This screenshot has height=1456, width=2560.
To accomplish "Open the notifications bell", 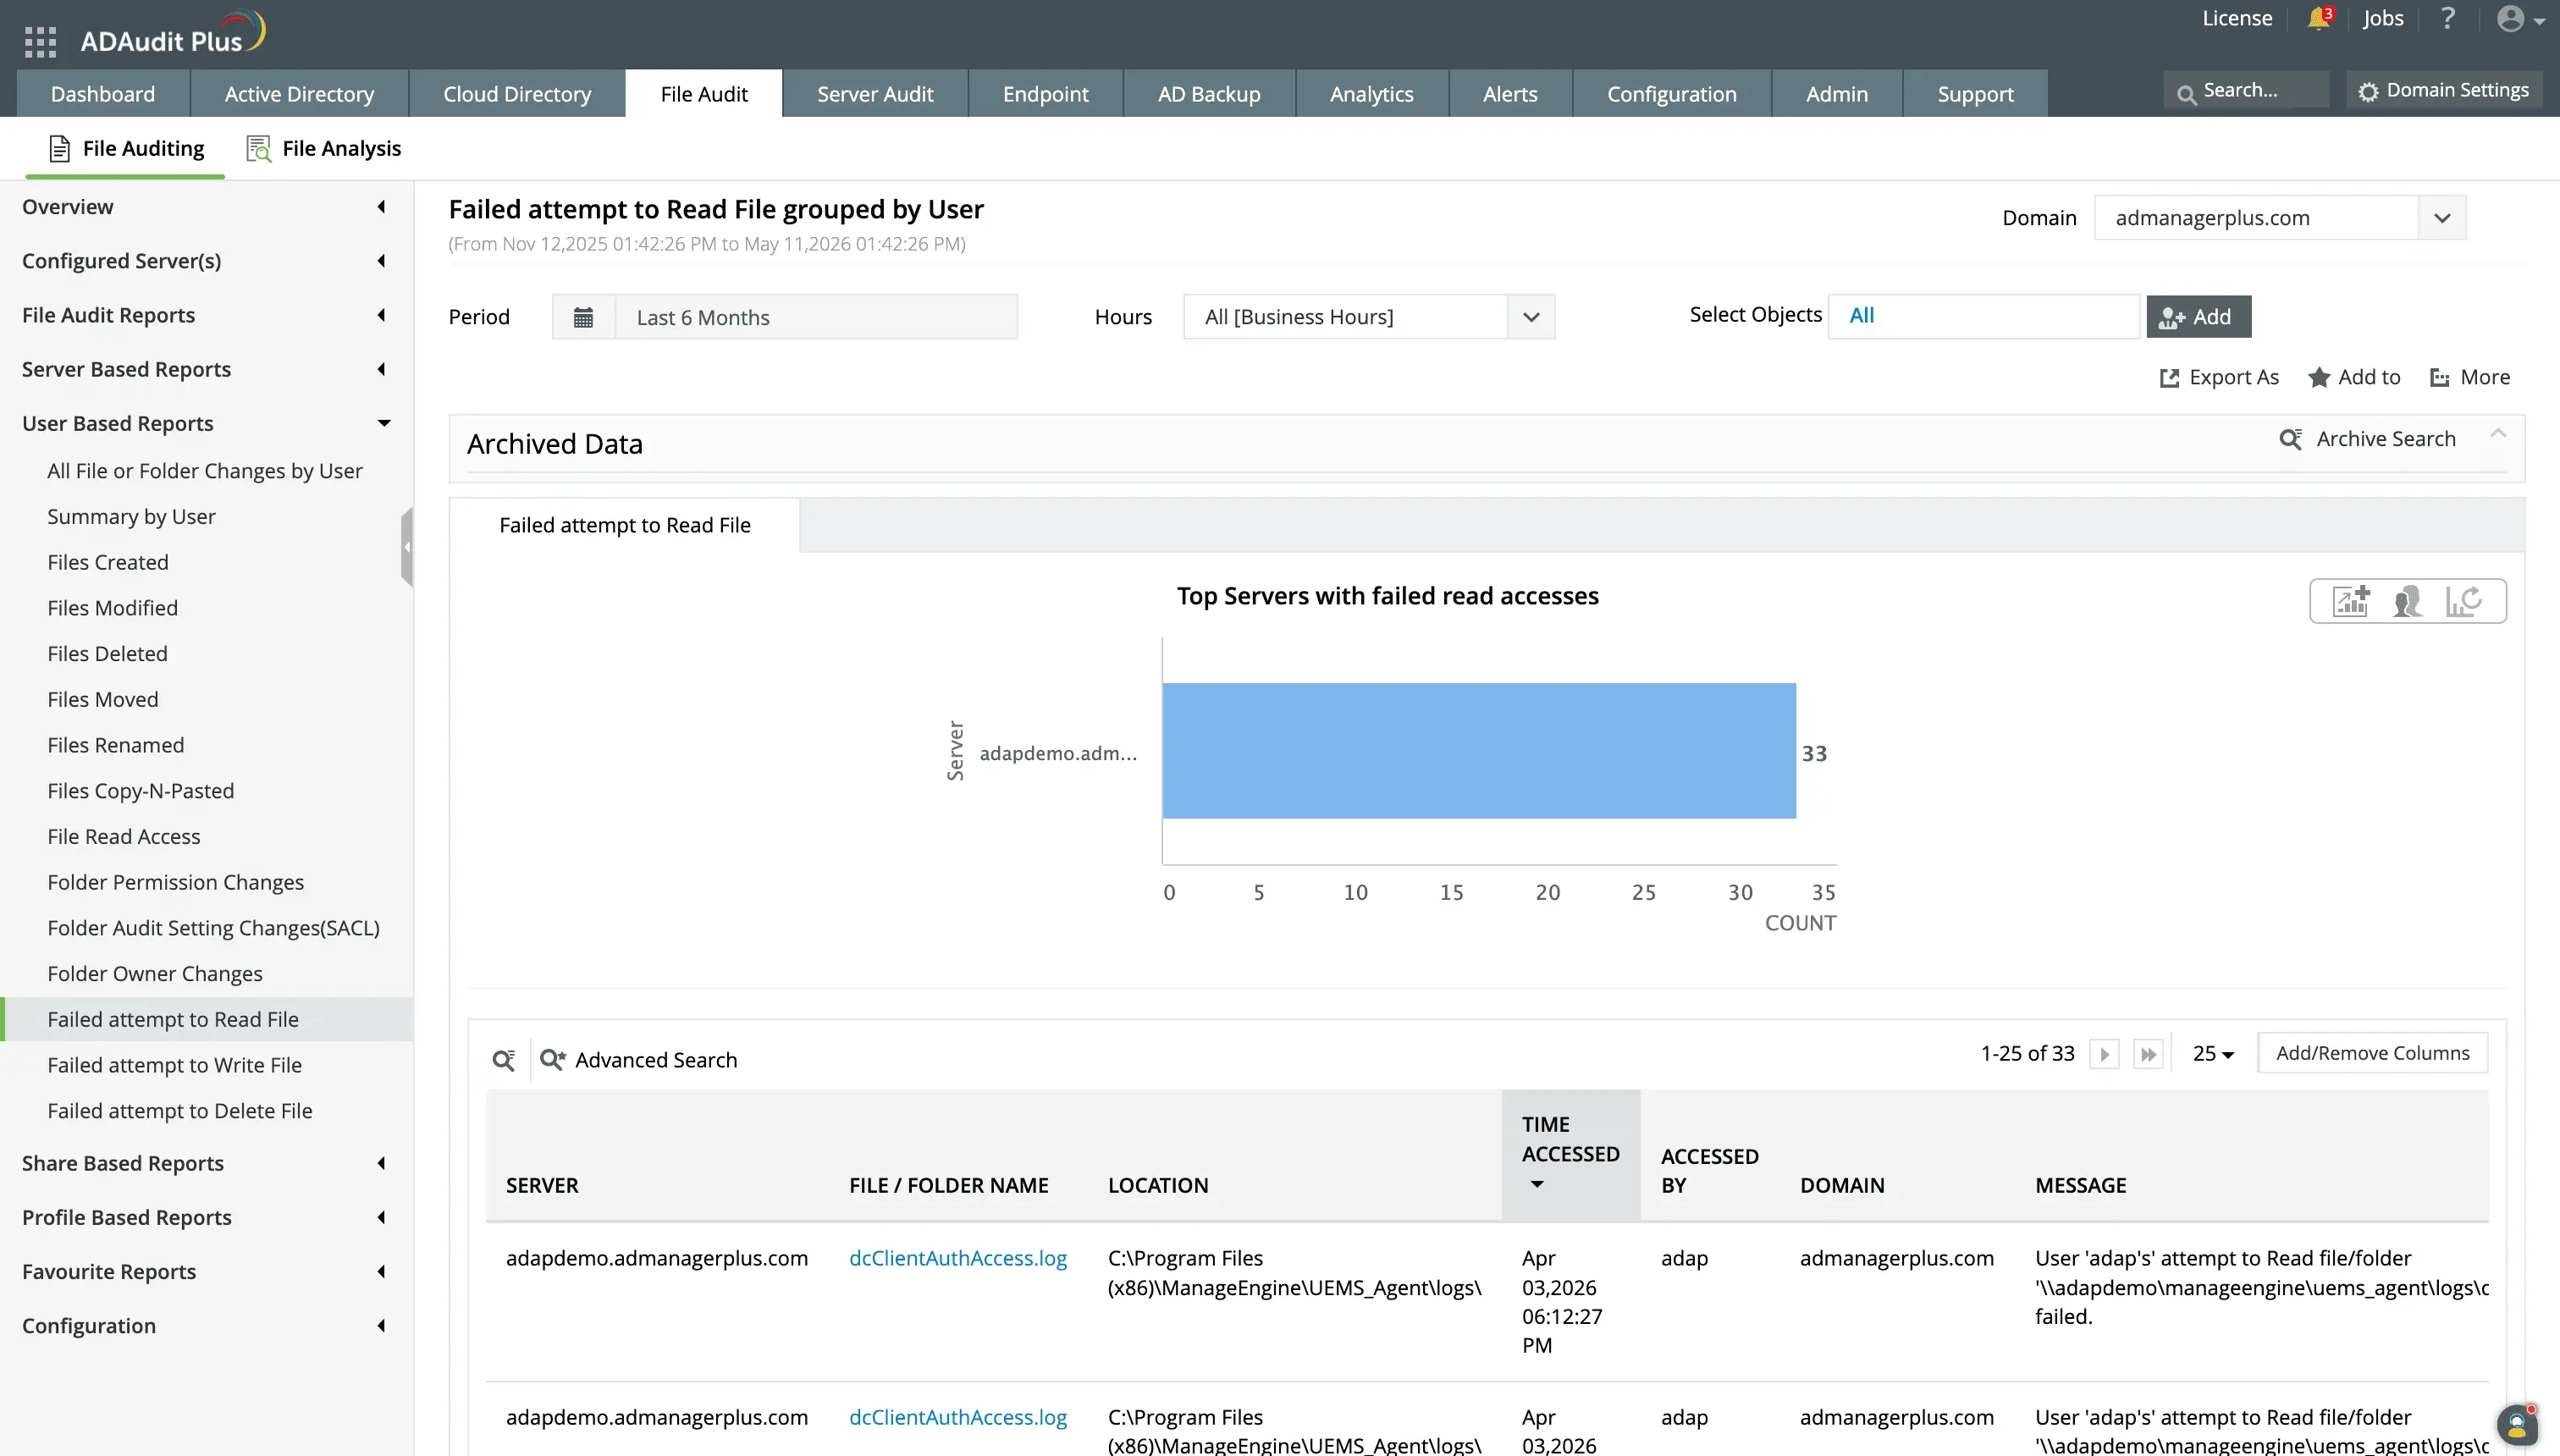I will [x=2319, y=18].
